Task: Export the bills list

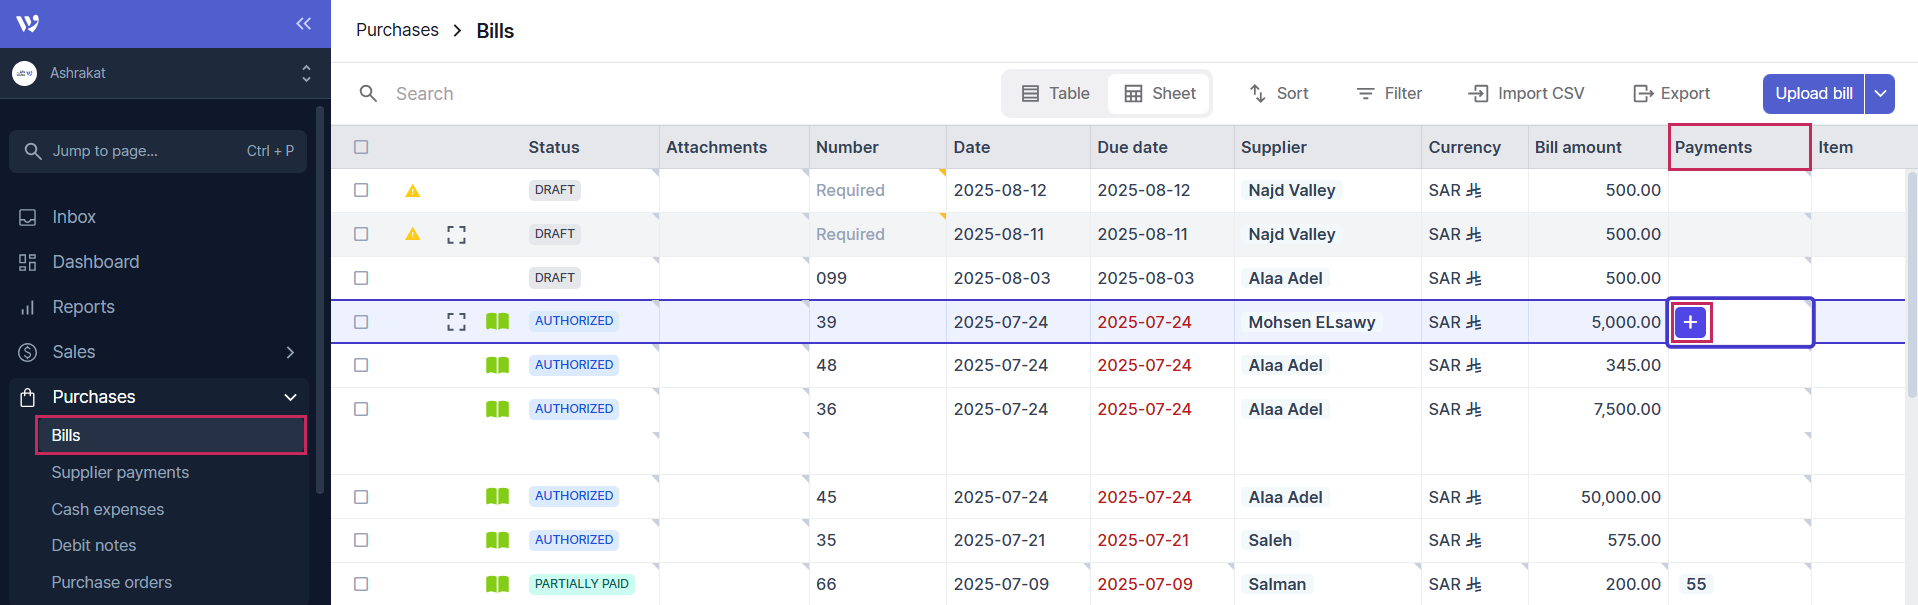Action: coord(1671,93)
